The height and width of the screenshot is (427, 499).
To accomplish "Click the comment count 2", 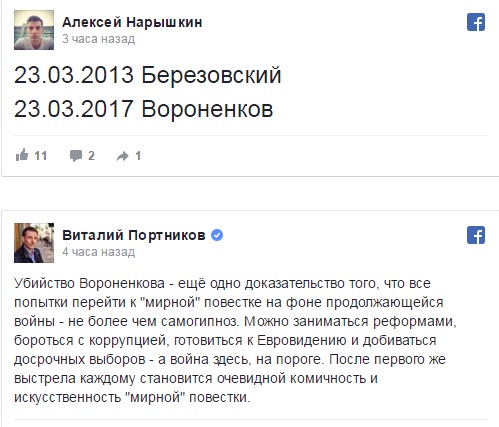I will 91,156.
